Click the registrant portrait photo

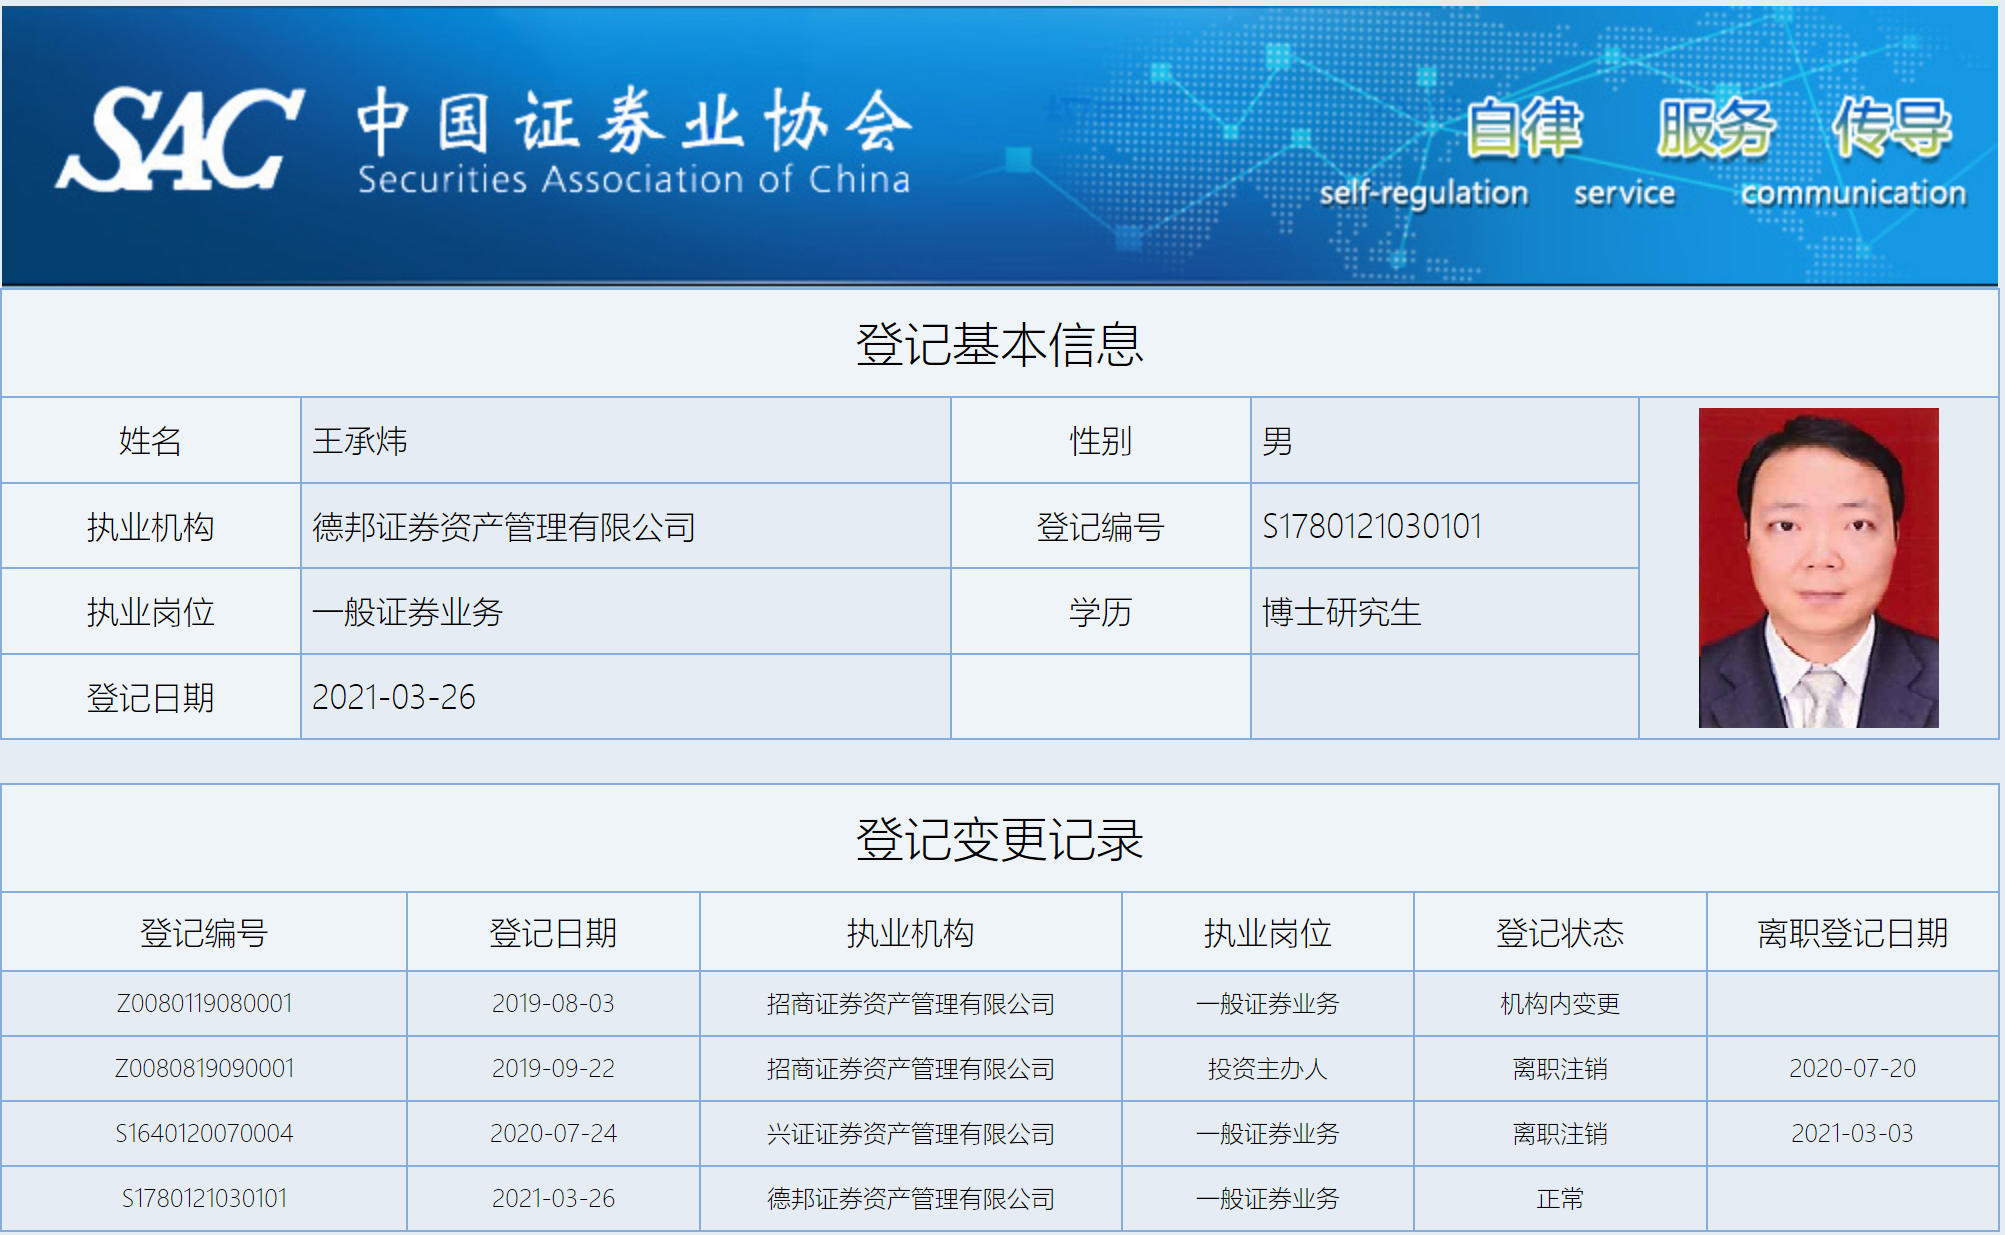pyautogui.click(x=1817, y=567)
